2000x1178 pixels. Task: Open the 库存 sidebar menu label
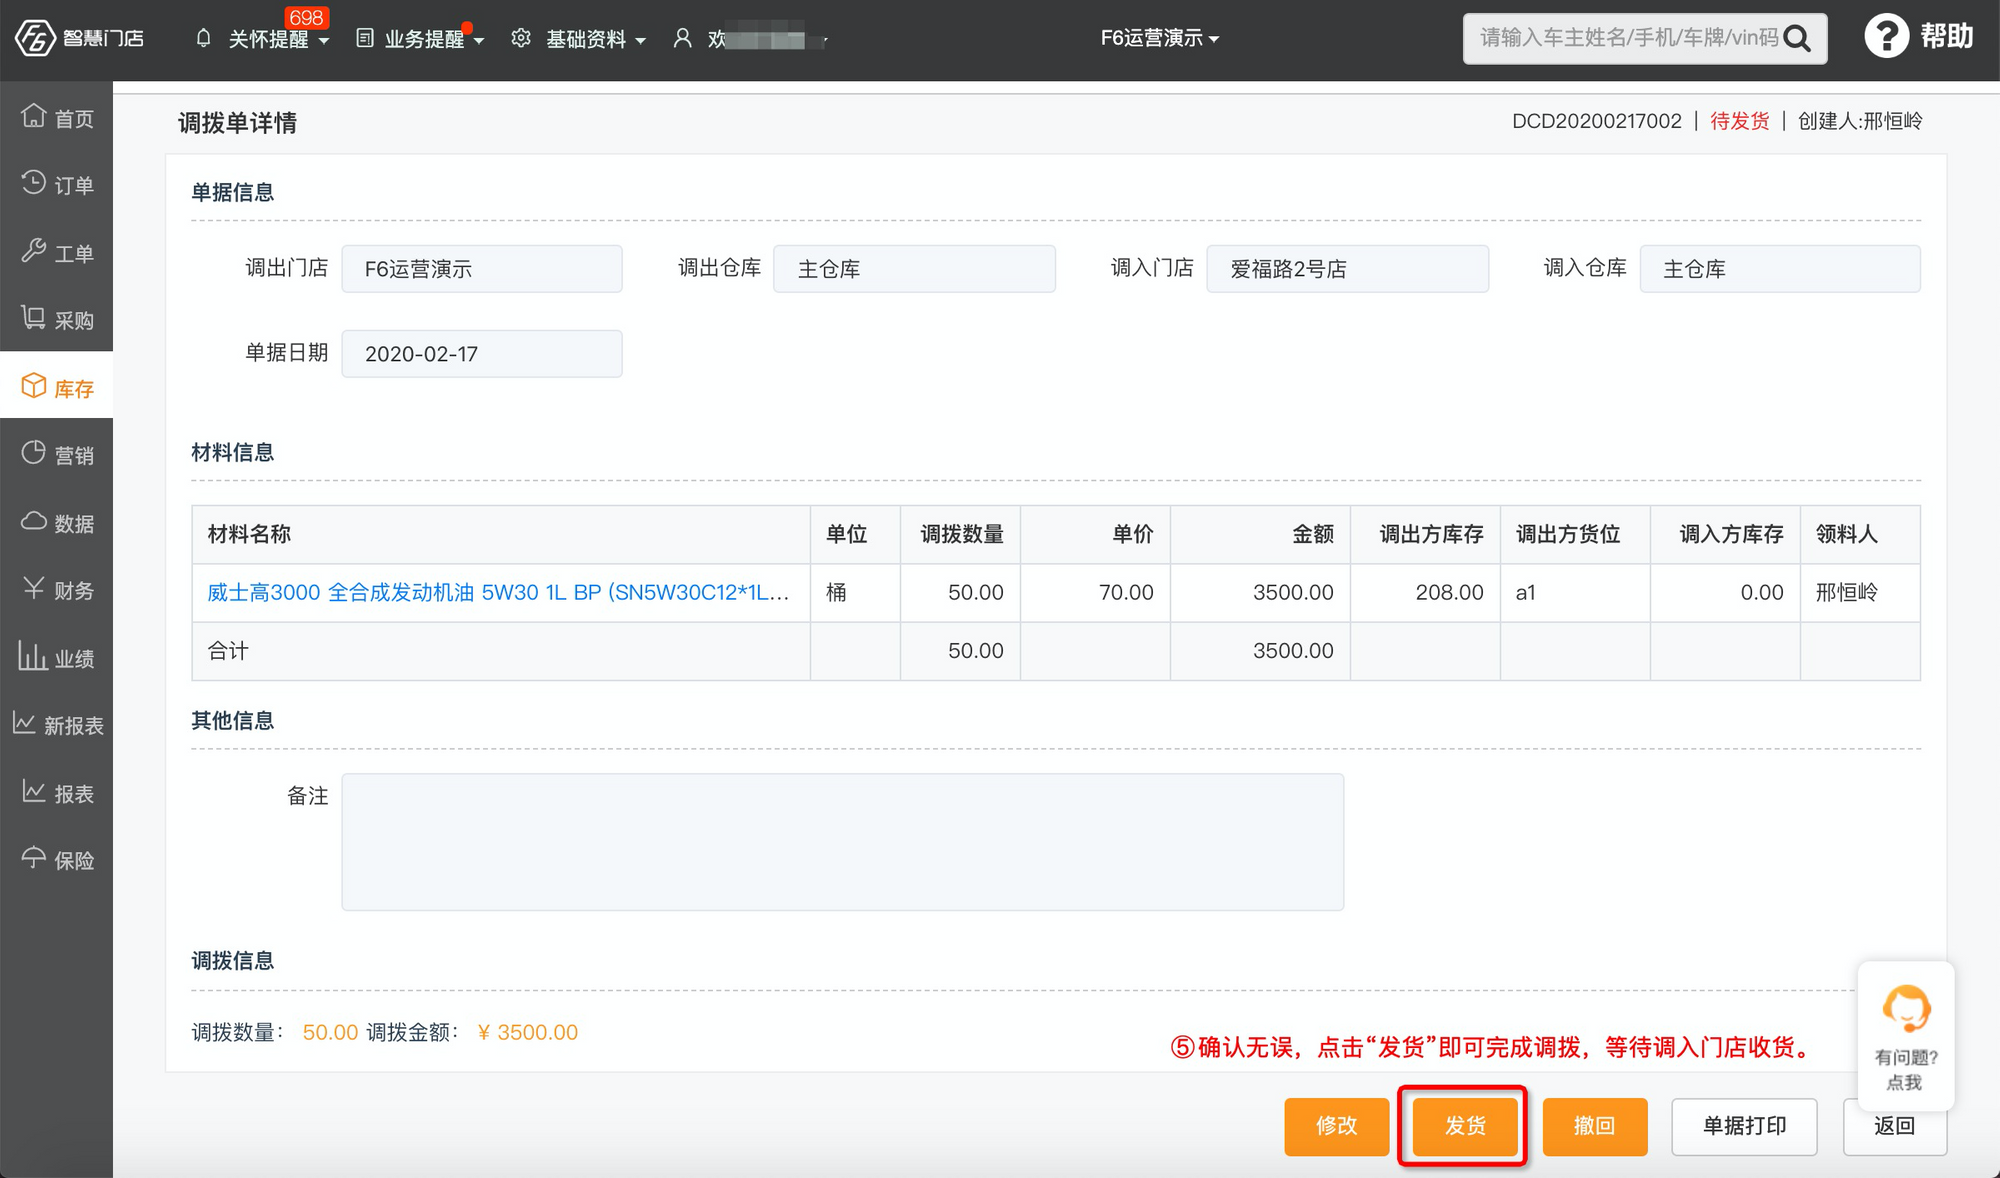click(74, 389)
